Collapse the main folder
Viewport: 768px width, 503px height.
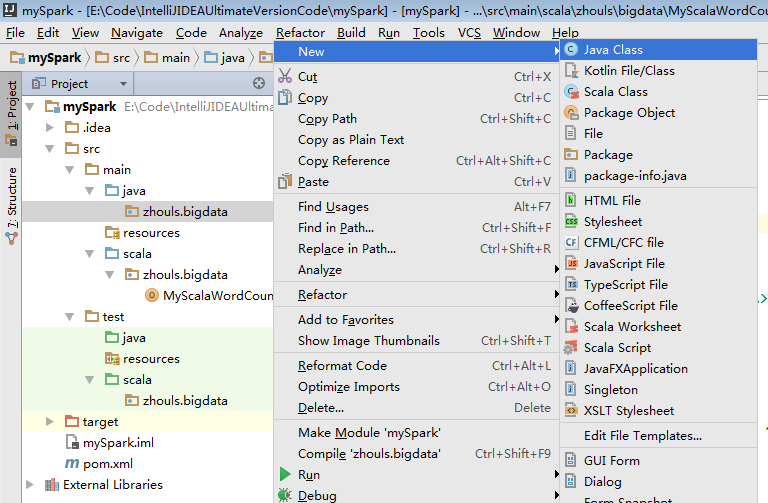(70, 170)
